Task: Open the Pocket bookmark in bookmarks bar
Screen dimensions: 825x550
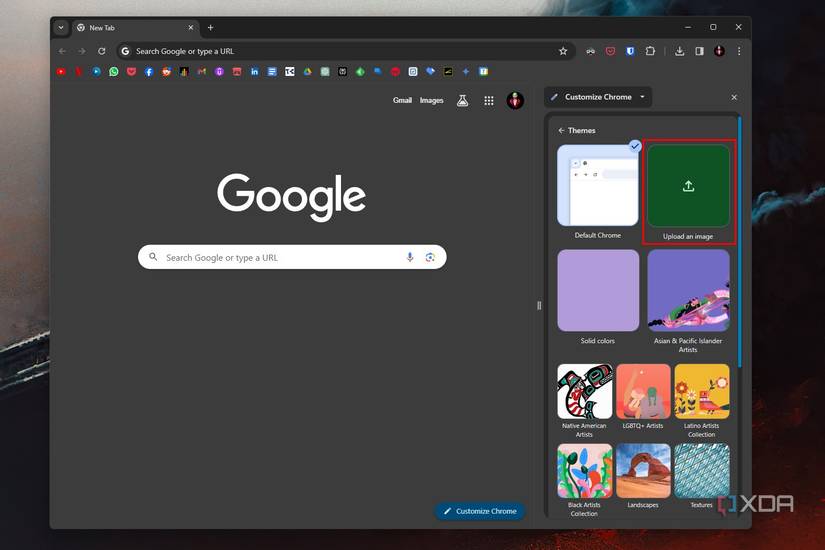Action: 132,72
